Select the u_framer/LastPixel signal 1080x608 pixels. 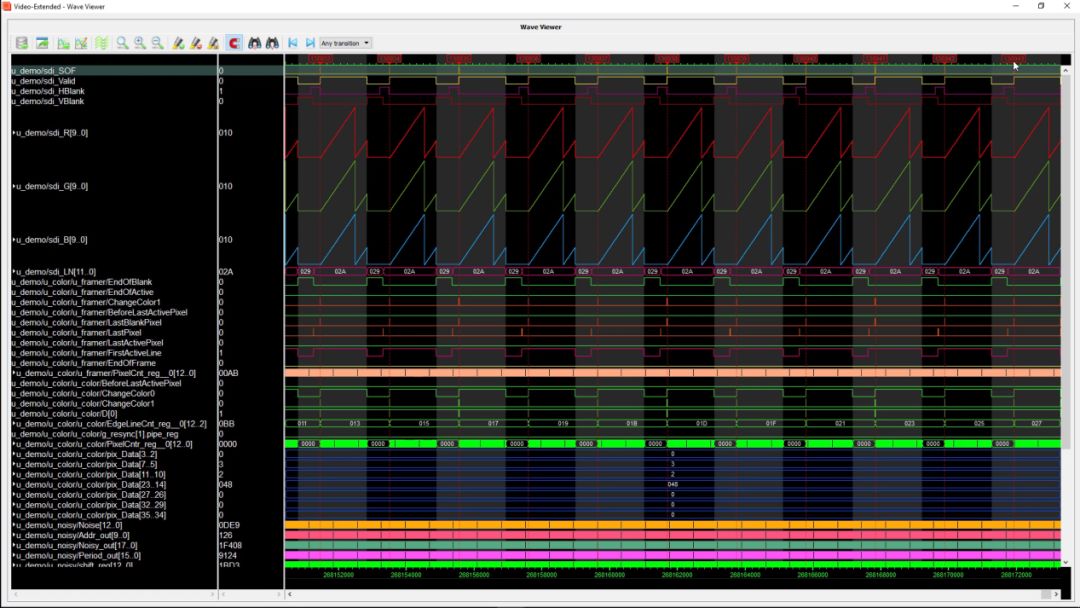[76, 333]
